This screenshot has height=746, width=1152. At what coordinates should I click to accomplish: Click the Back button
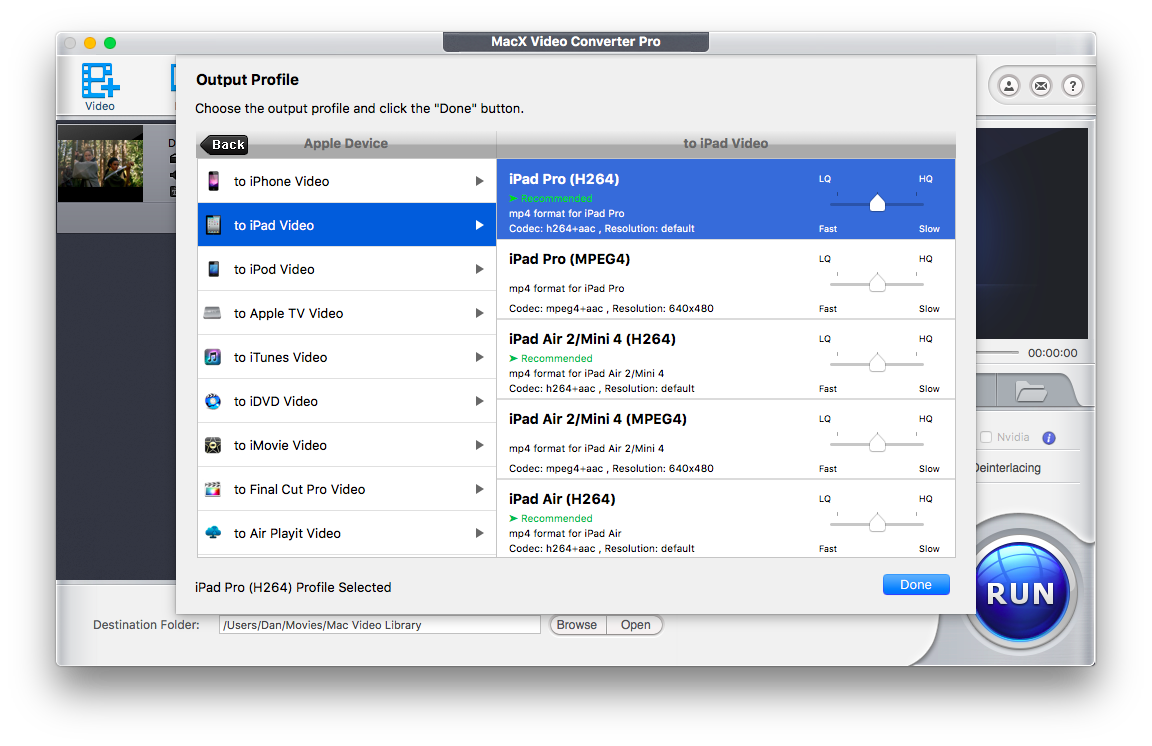point(224,145)
